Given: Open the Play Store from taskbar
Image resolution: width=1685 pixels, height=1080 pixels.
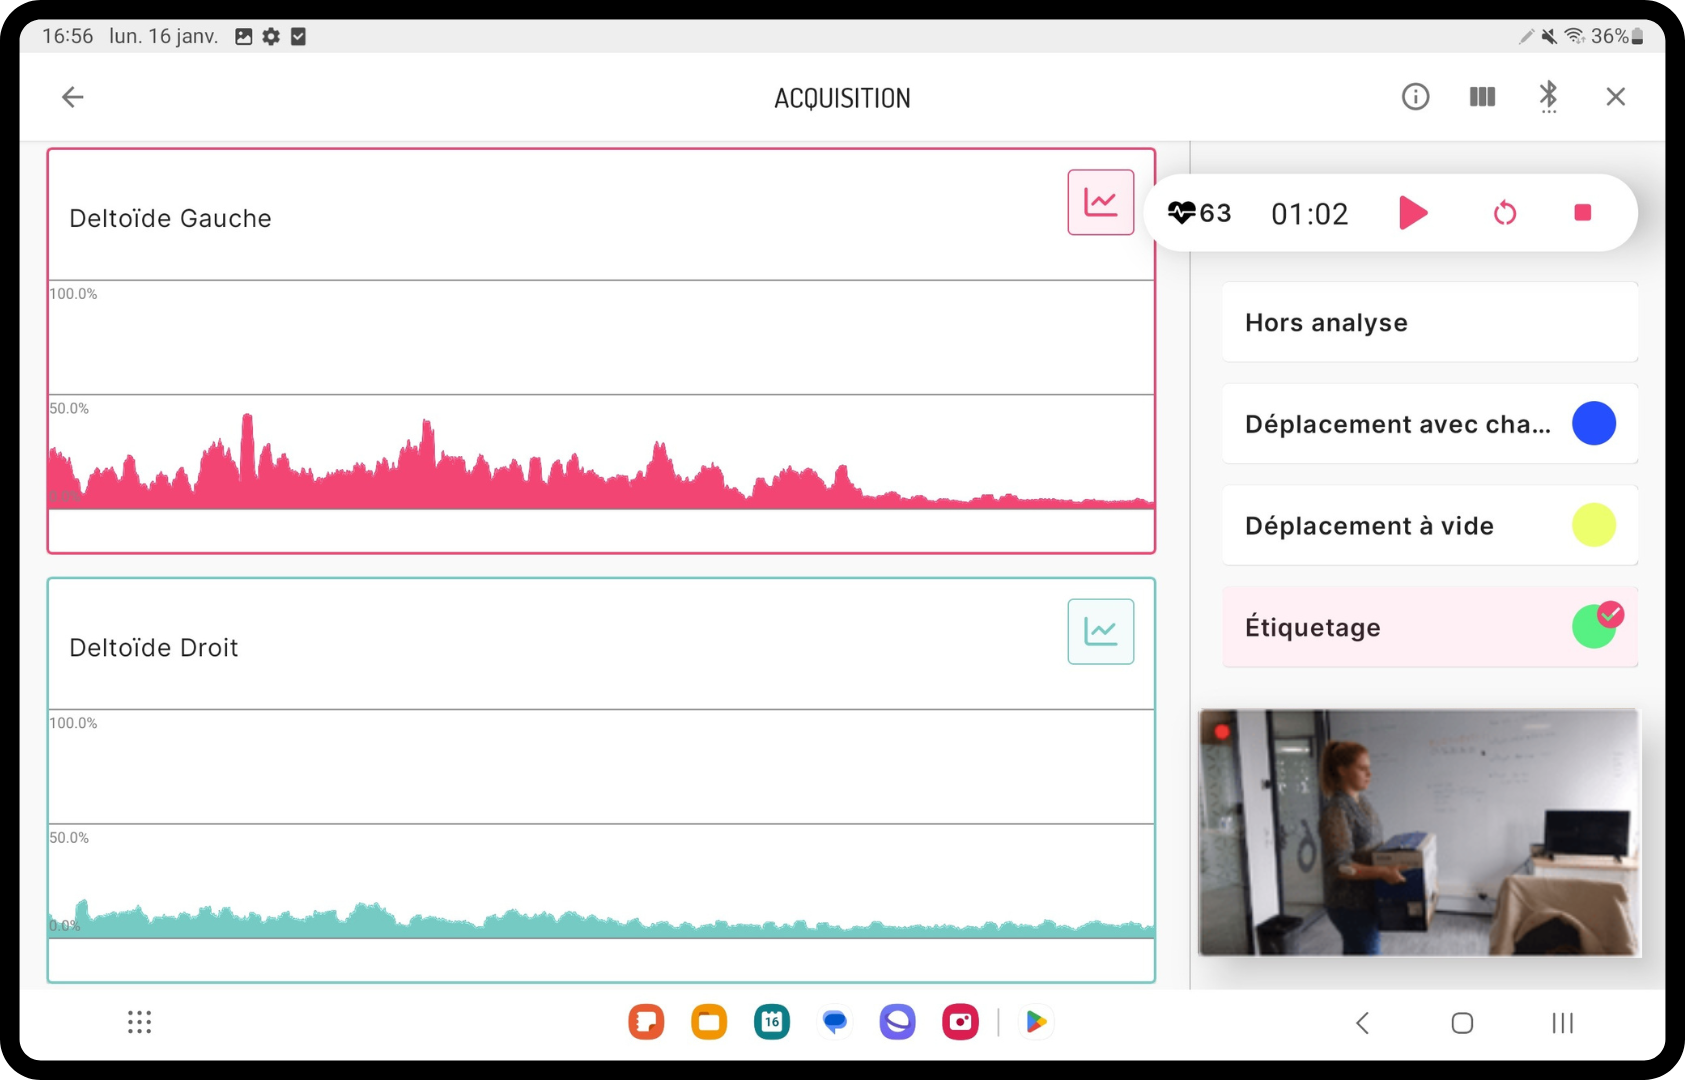Looking at the screenshot, I should [x=1036, y=1022].
